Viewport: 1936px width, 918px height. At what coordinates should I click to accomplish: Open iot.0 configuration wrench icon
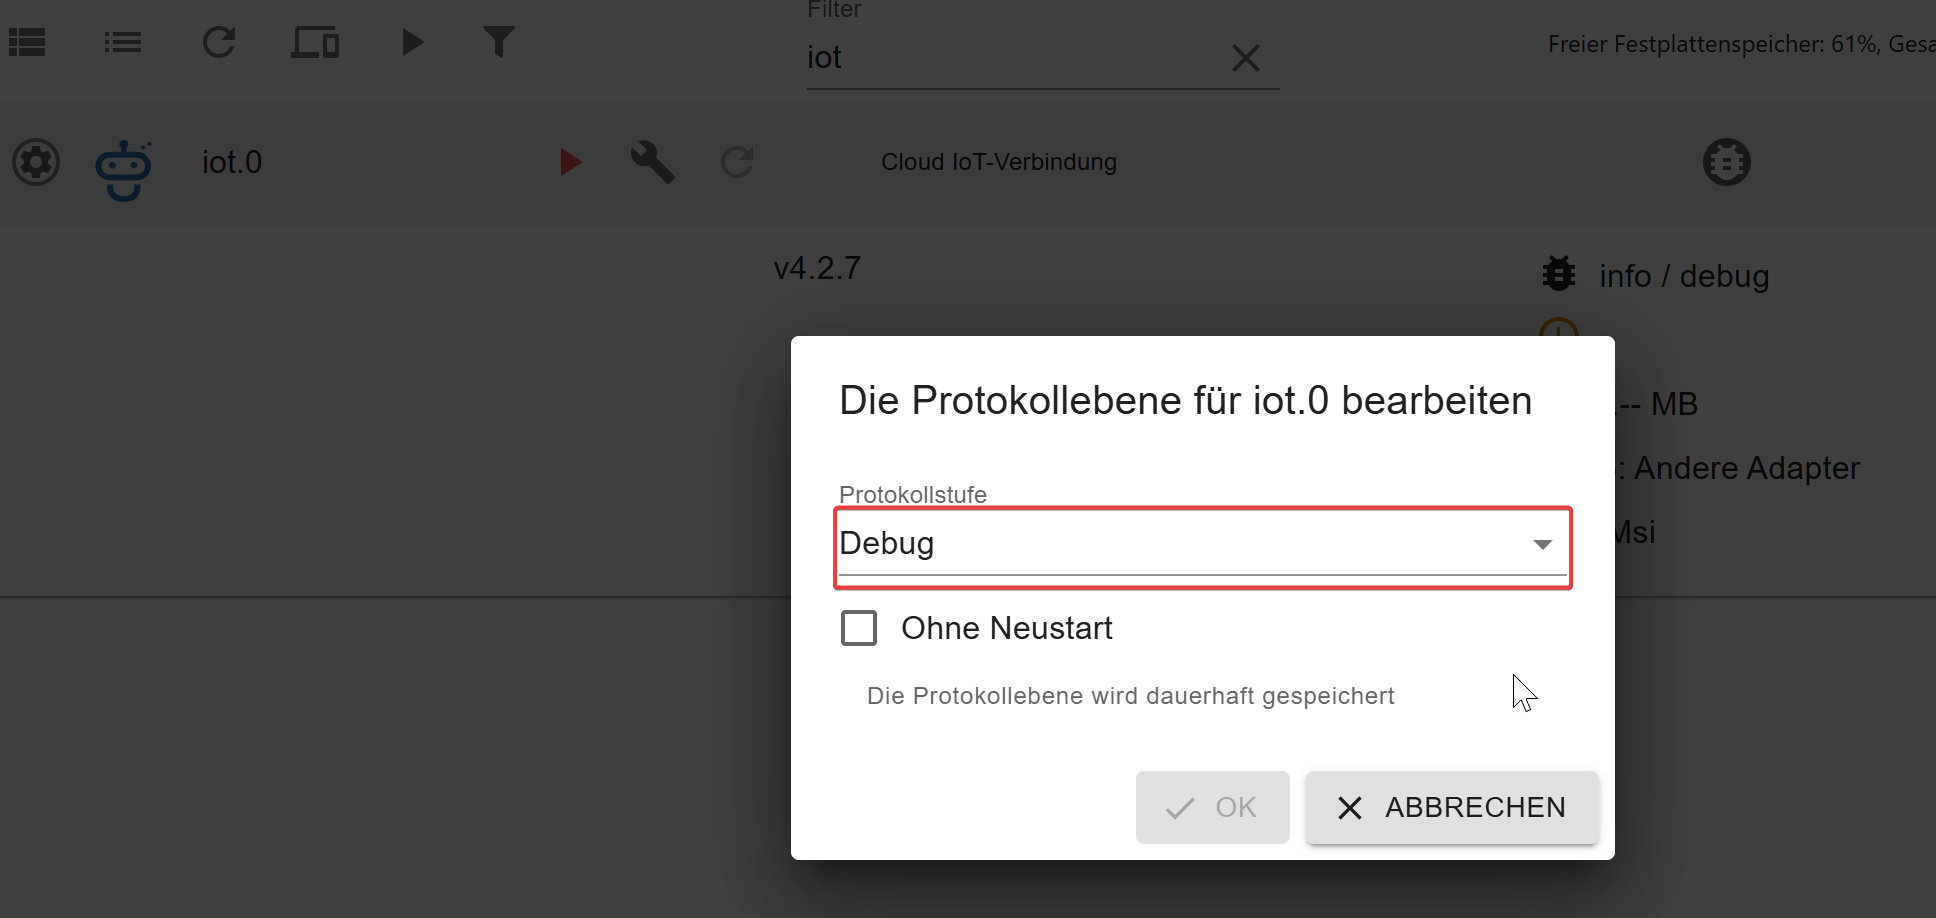click(x=652, y=162)
